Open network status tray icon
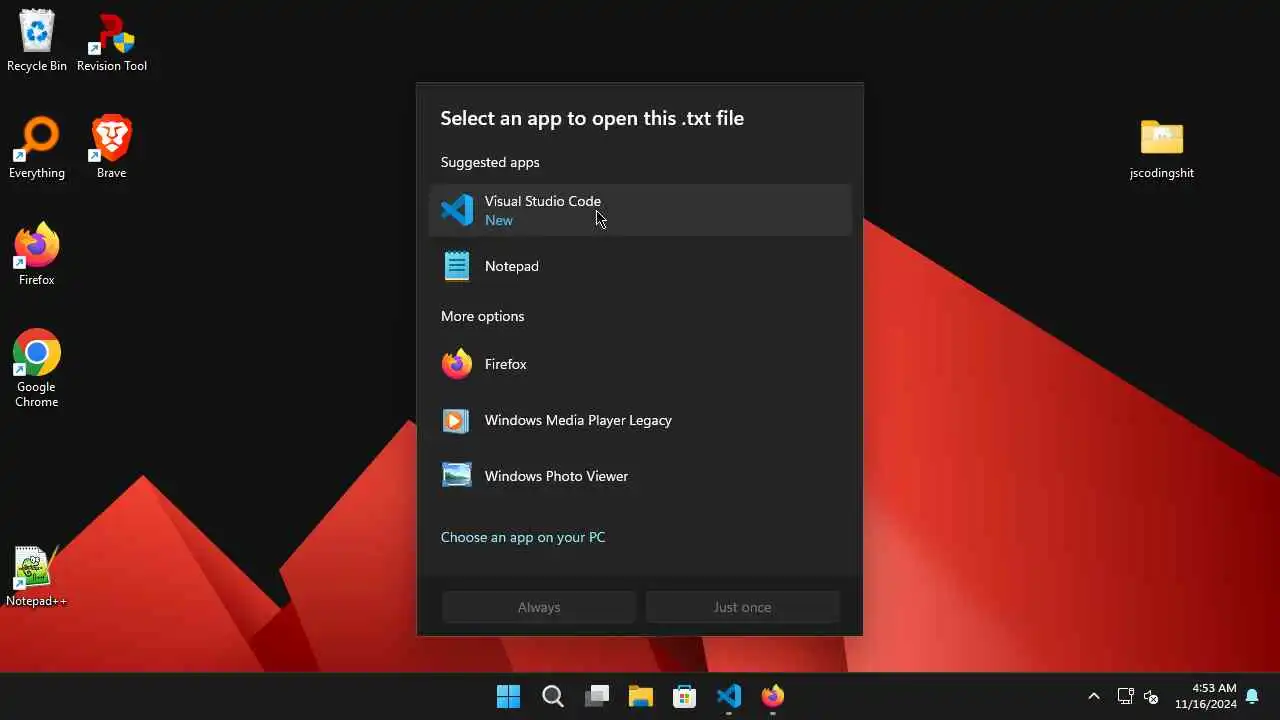This screenshot has height=720, width=1280. [1125, 696]
